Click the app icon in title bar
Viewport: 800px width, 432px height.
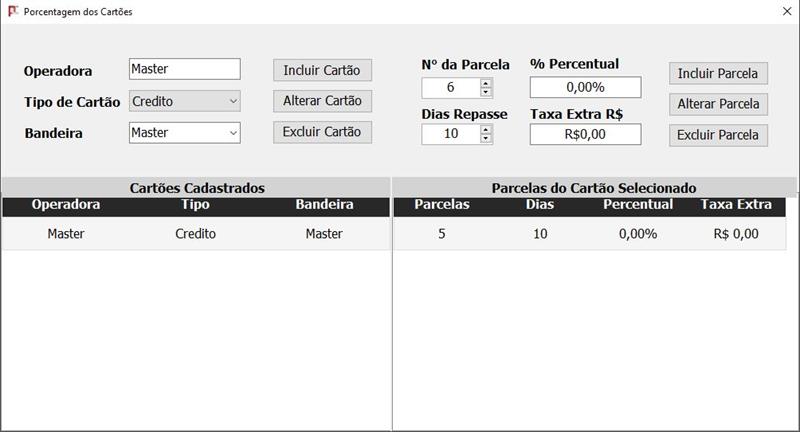coord(13,11)
